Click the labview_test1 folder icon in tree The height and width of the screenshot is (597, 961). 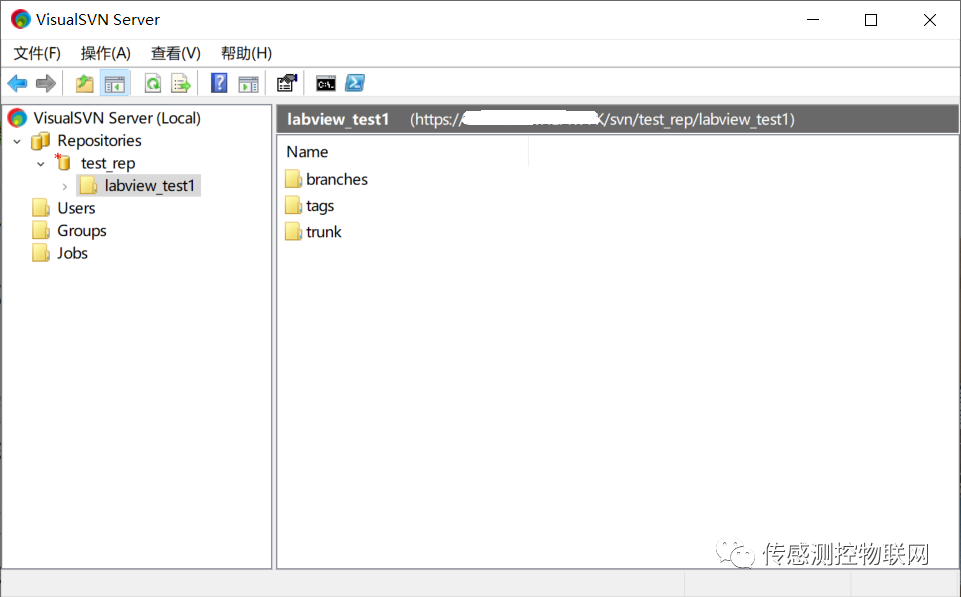point(89,185)
